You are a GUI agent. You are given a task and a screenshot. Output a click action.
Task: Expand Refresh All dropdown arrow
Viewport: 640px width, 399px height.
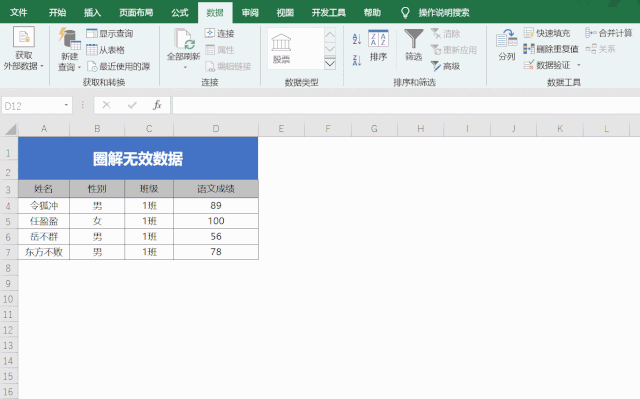click(184, 67)
